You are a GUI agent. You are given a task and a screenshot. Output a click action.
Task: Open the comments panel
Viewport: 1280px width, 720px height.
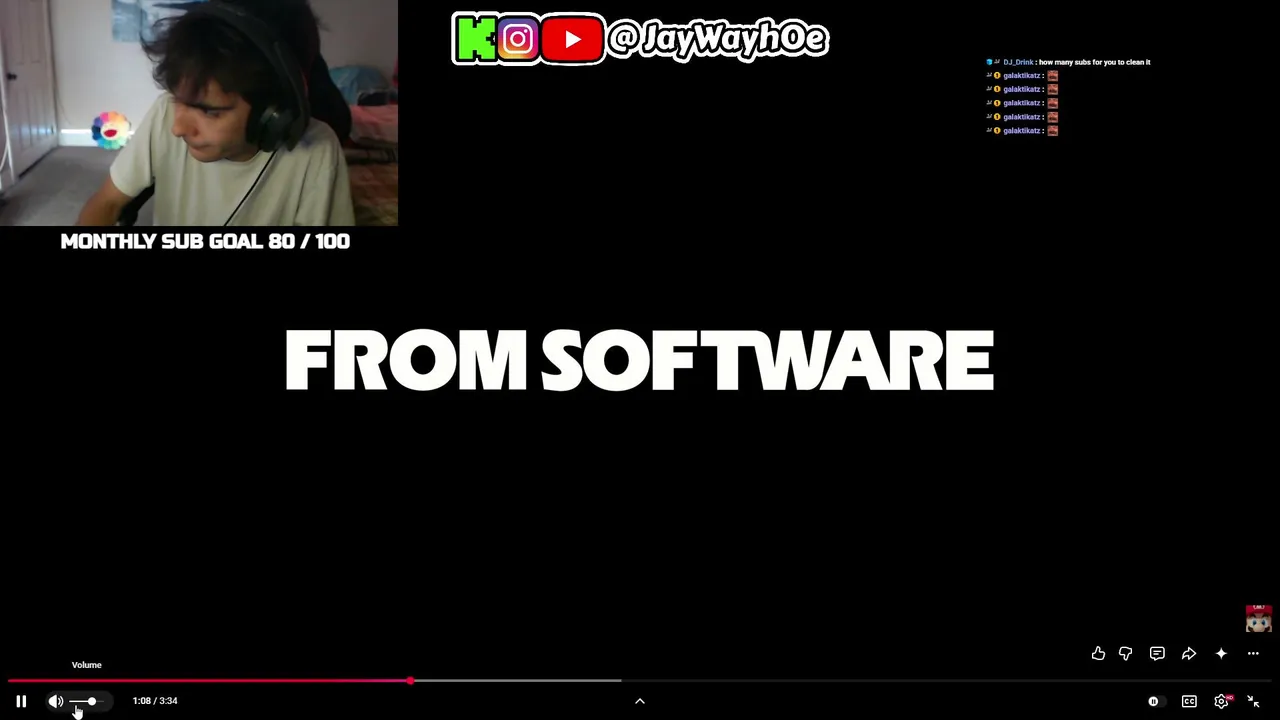1157,653
